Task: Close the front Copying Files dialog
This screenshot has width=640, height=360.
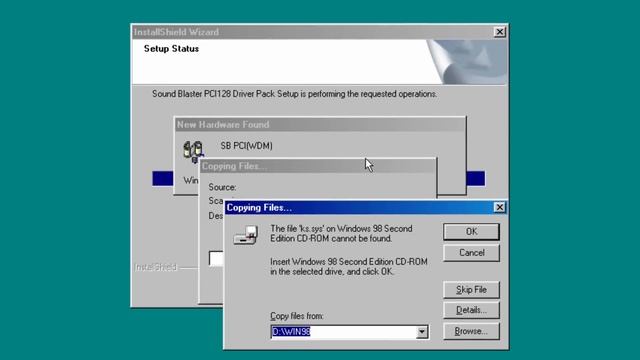Action: [499, 207]
